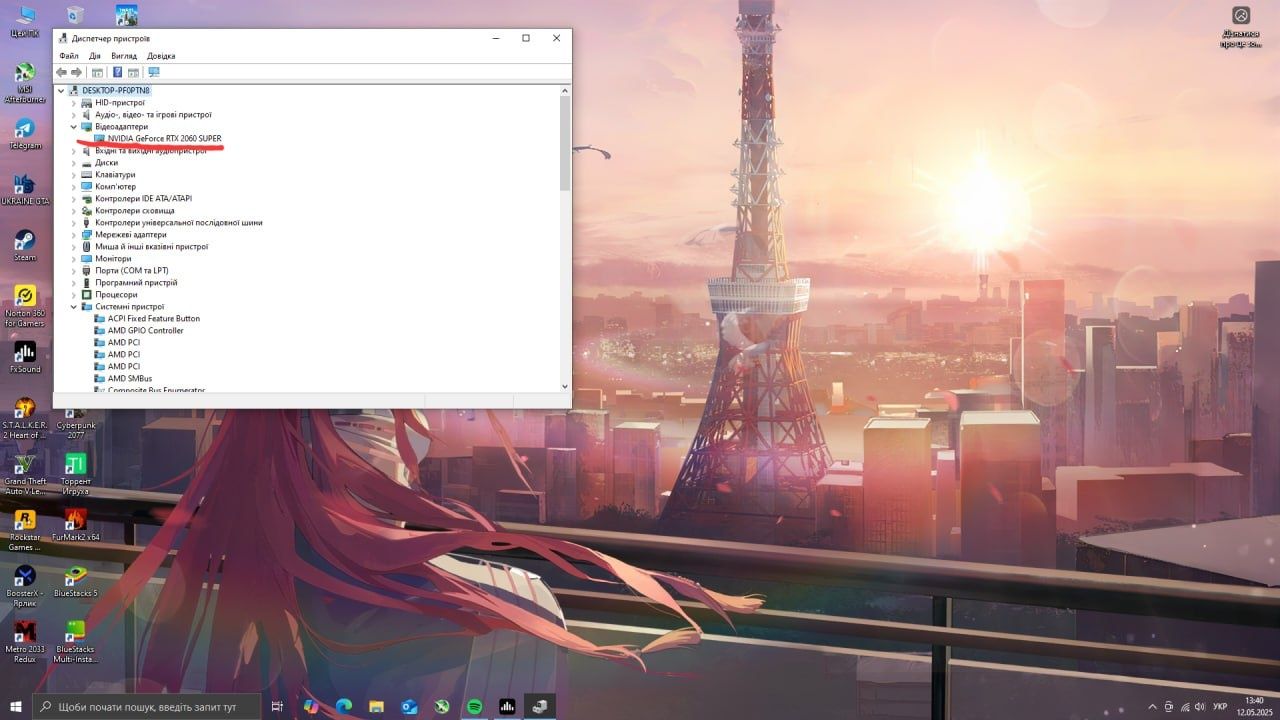The height and width of the screenshot is (720, 1280).
Task: Launch the UKRAINE GTA desktop shortcut
Action: point(25,190)
